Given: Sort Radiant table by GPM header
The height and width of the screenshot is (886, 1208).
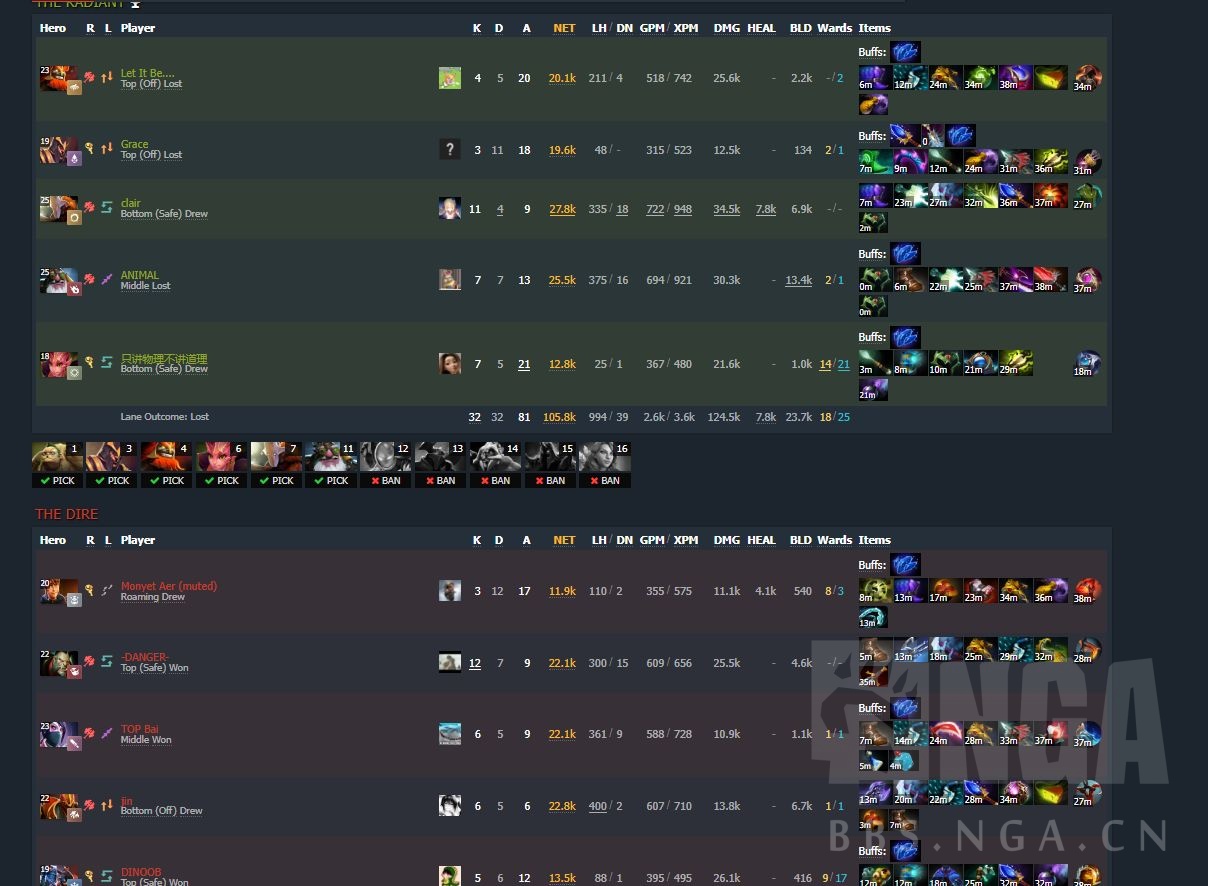Looking at the screenshot, I should (652, 28).
